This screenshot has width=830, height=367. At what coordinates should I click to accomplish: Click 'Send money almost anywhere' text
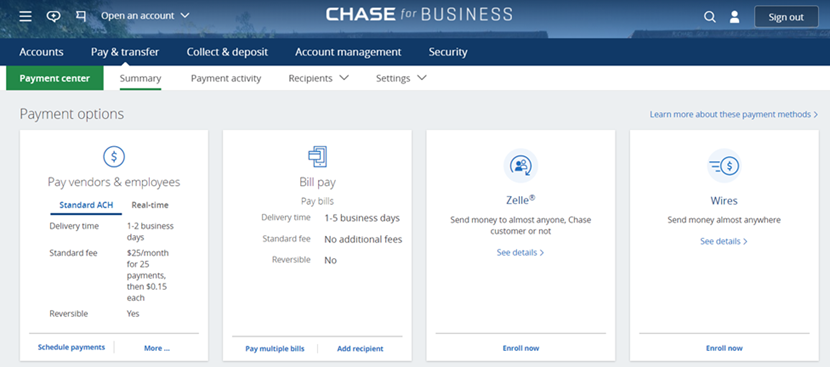724,220
